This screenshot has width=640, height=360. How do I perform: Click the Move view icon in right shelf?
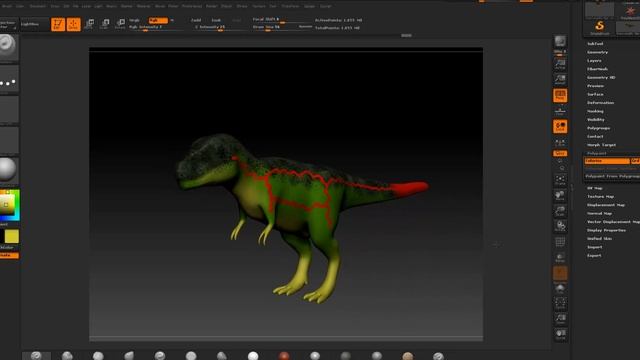560,195
